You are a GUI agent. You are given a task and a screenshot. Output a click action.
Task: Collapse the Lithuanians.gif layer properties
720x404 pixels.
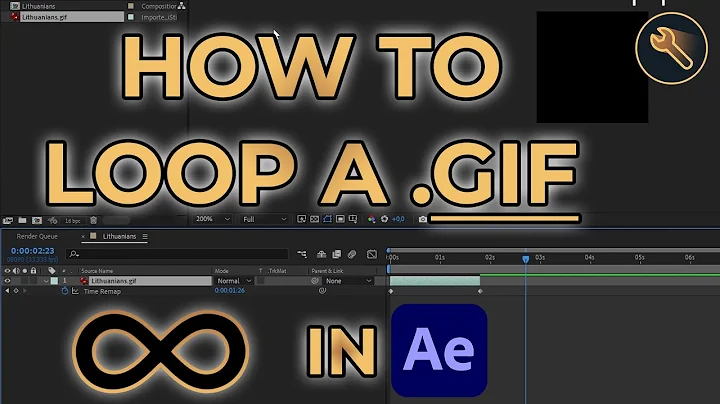pyautogui.click(x=46, y=281)
